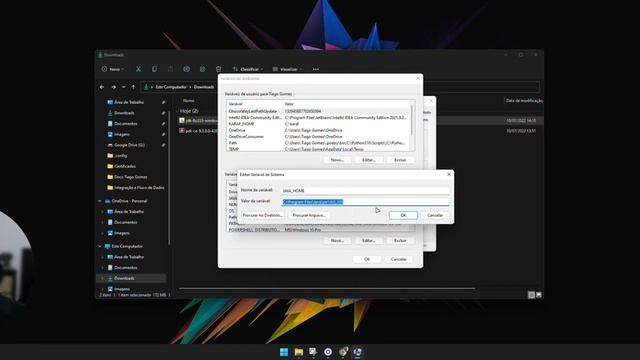The width and height of the screenshot is (640, 360).
Task: Click the Cut scissors icon in the Explorer toolbar
Action: coord(138,69)
